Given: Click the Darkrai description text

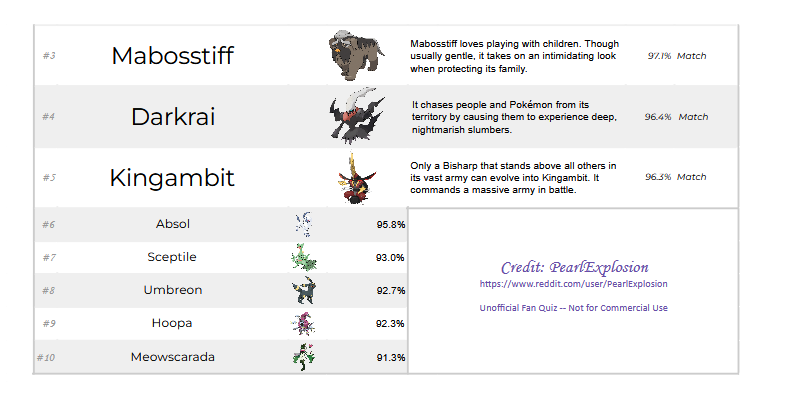Looking at the screenshot, I should coord(514,117).
